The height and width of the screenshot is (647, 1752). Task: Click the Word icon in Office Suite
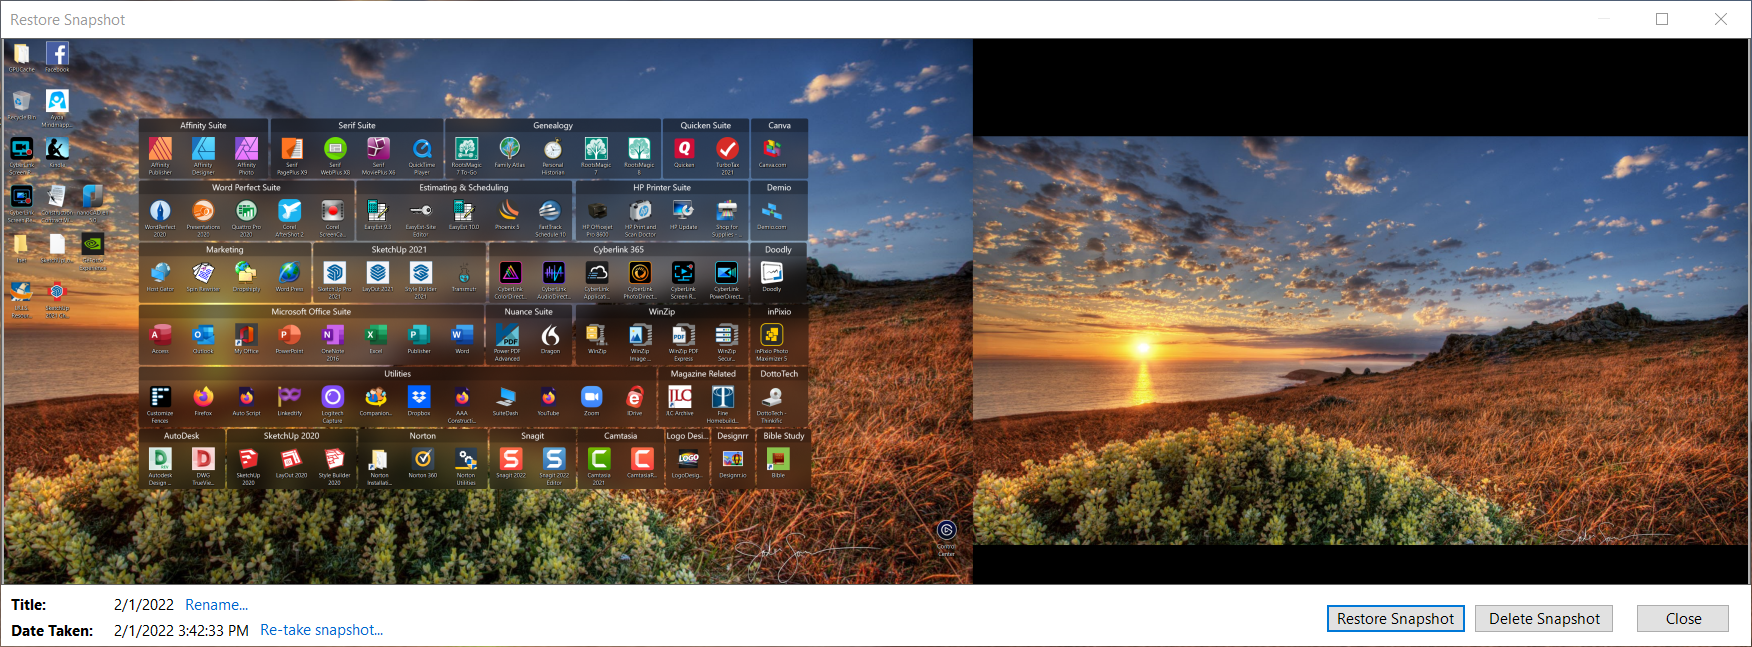coord(462,339)
